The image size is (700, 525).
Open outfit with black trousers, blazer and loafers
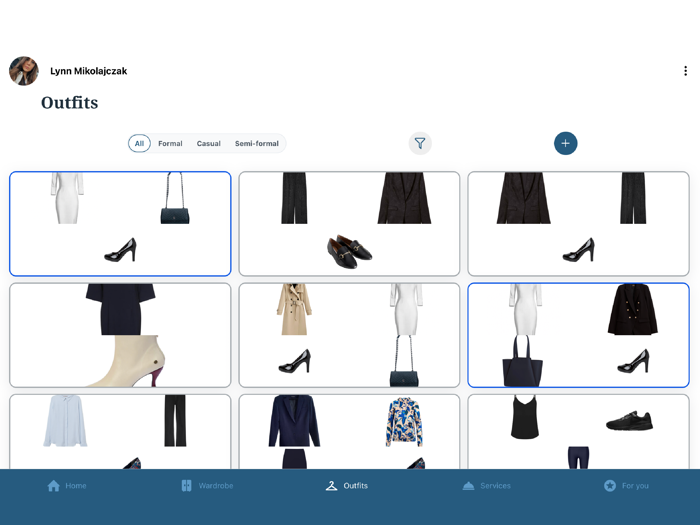coord(349,224)
